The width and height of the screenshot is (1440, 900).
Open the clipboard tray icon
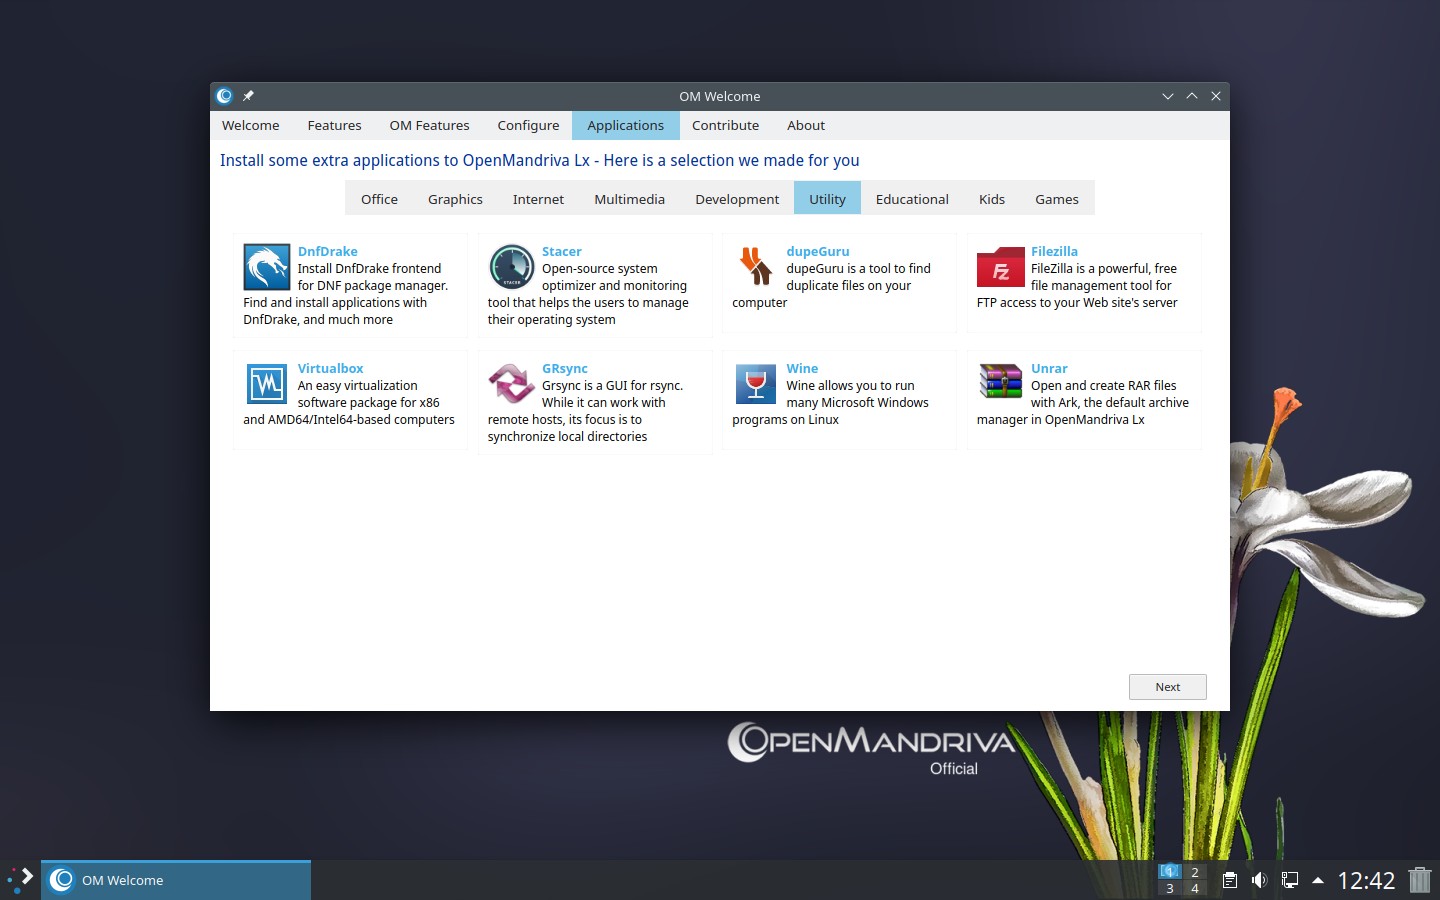click(x=1230, y=880)
